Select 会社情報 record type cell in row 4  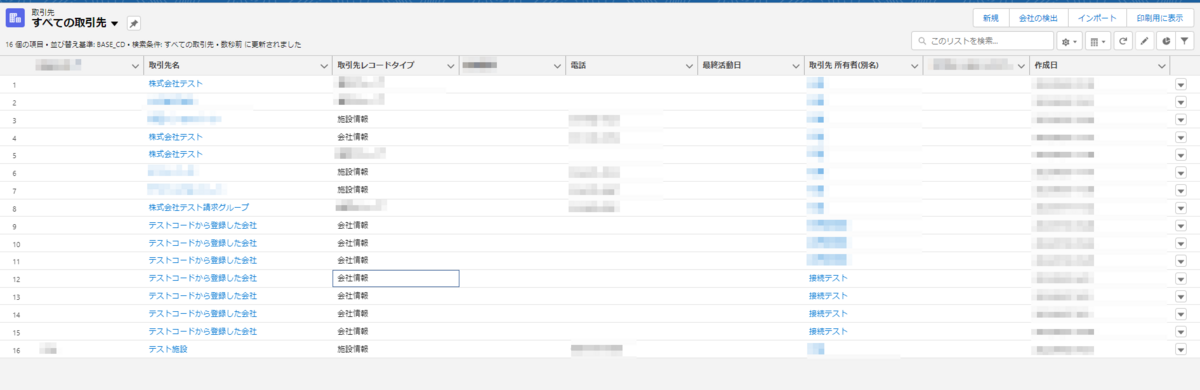(396, 137)
